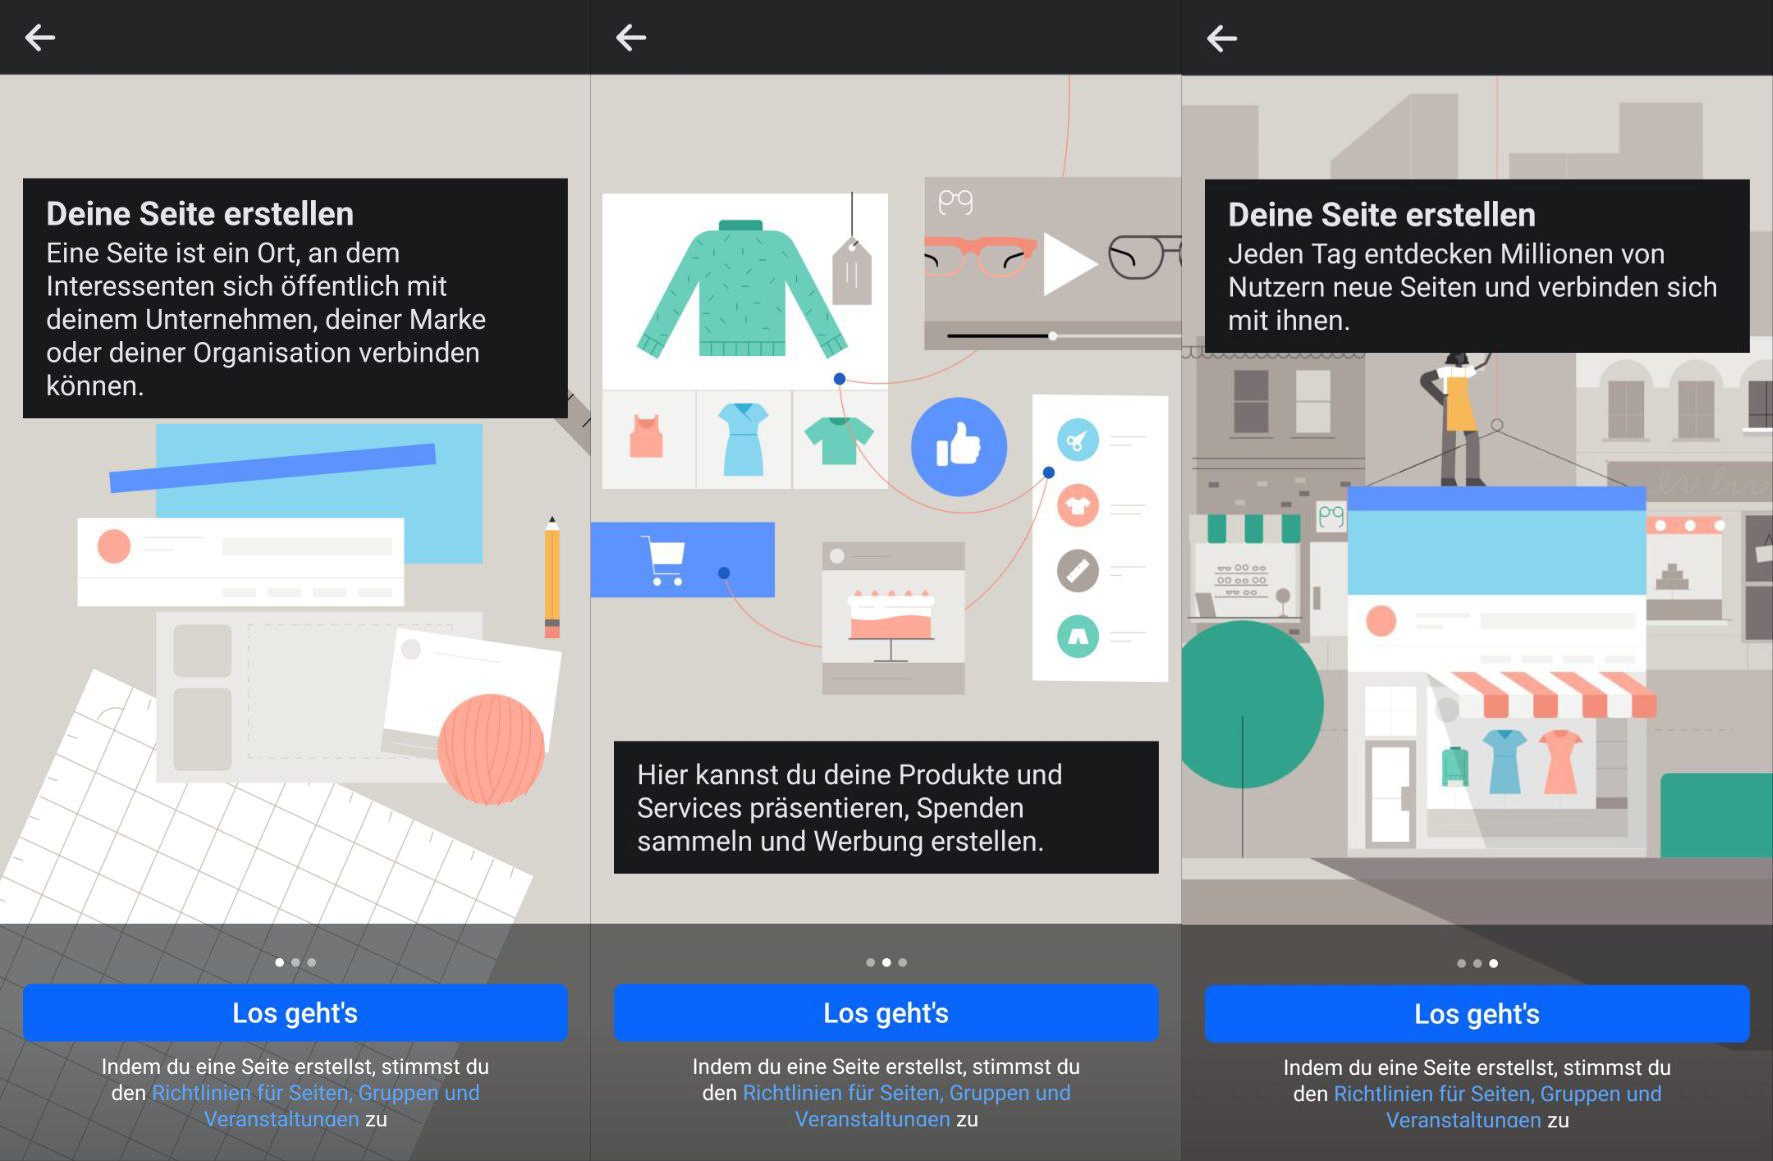Viewport: 1773px width, 1161px height.
Task: Click 'Deine Seite erstellen' heading on third screen
Action: coord(1382,215)
